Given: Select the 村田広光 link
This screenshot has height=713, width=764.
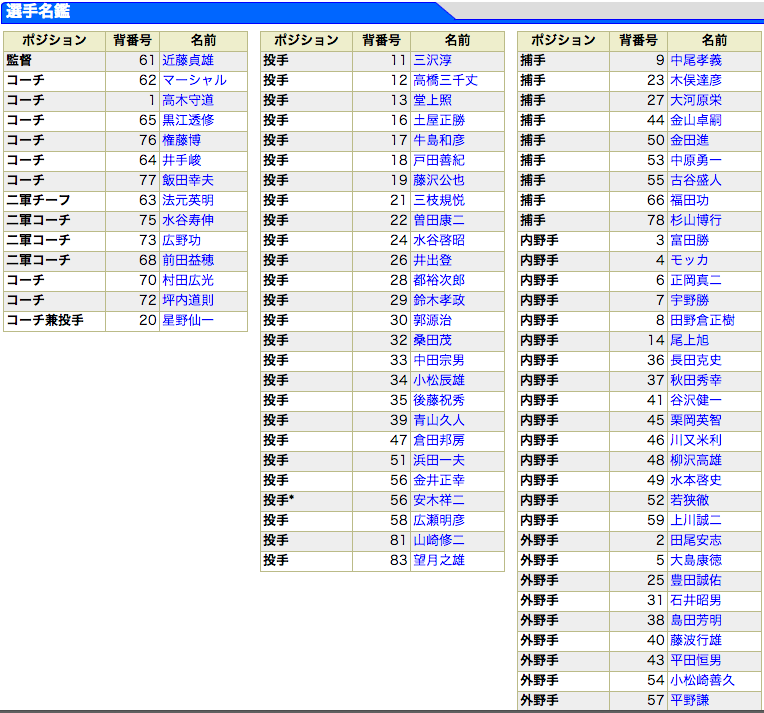Looking at the screenshot, I should click(188, 280).
